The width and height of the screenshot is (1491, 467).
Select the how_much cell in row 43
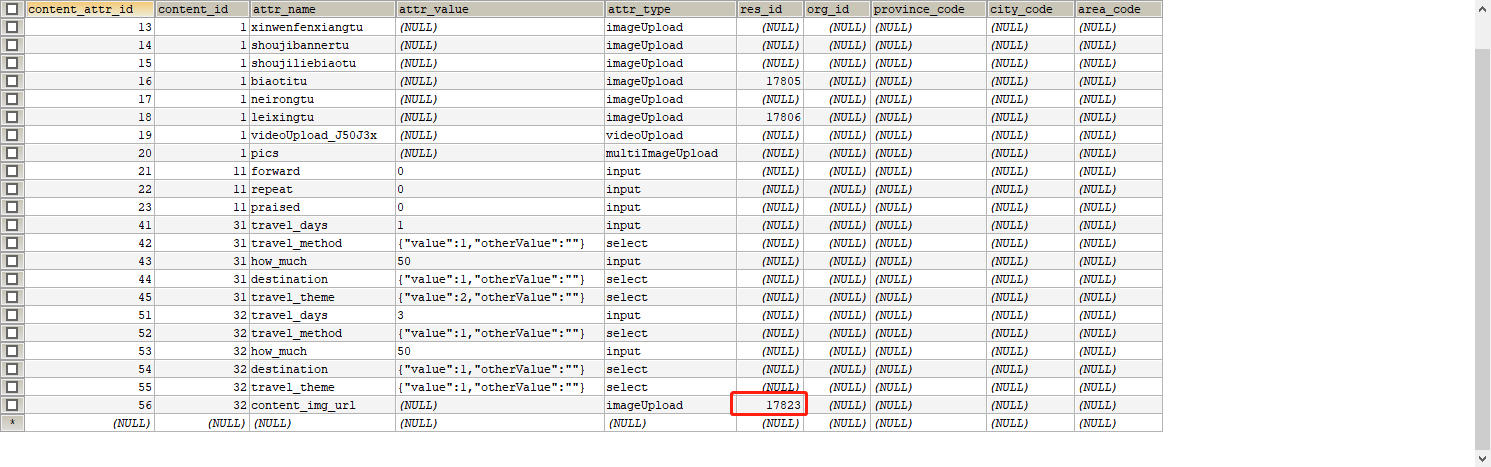(322, 261)
